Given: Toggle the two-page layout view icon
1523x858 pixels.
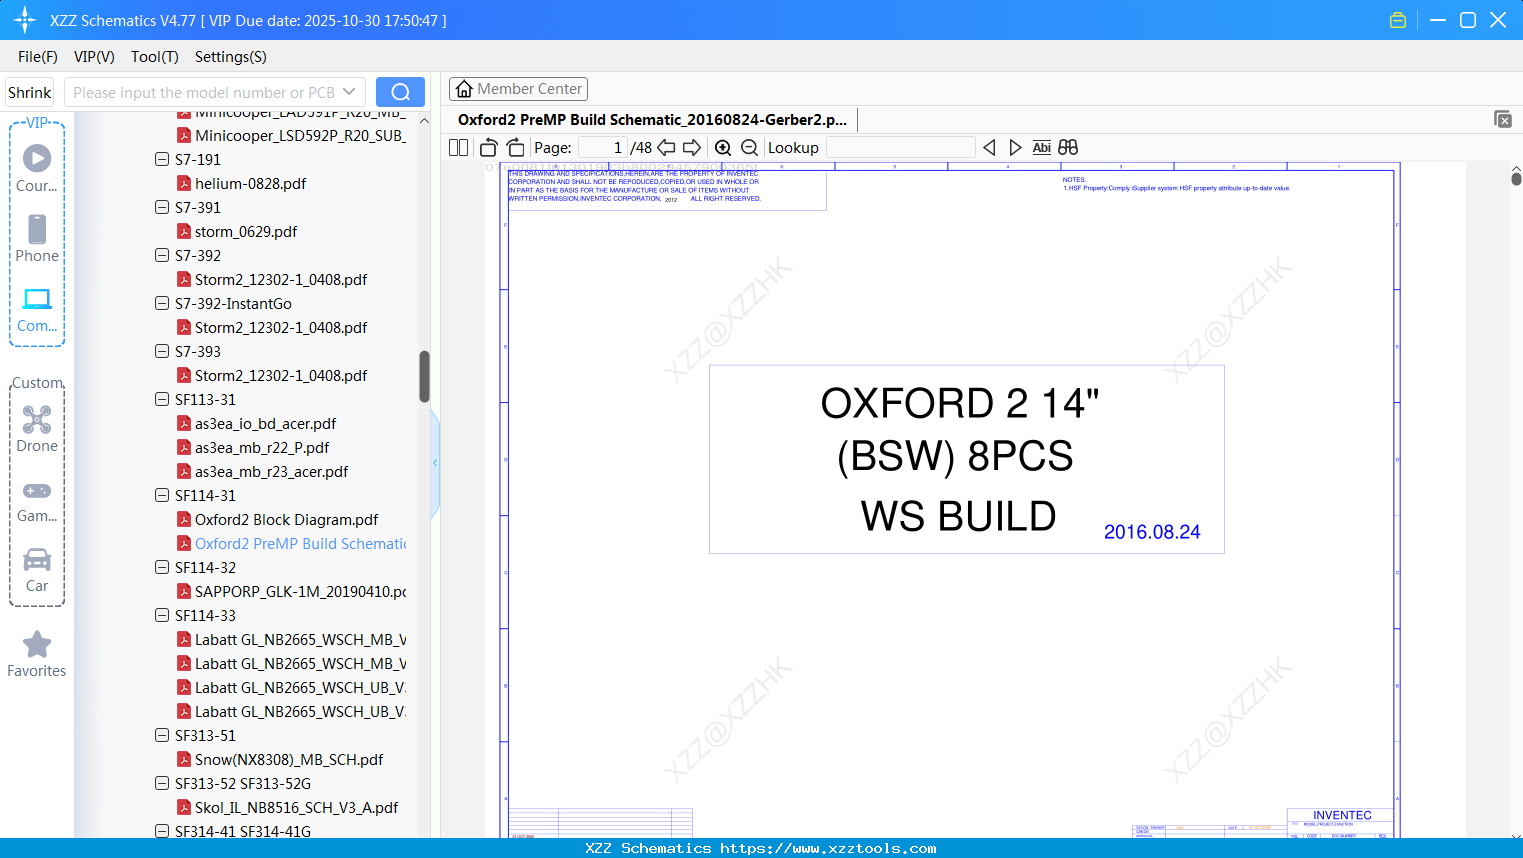Looking at the screenshot, I should tap(458, 148).
